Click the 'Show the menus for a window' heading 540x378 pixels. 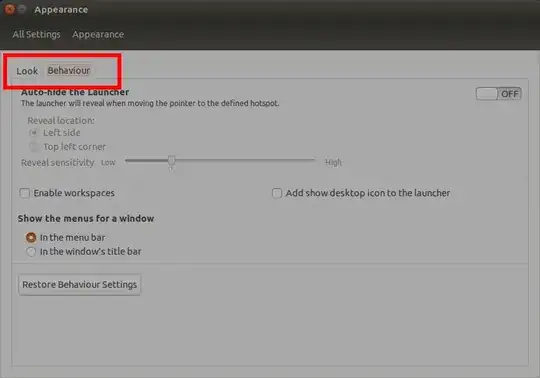tap(86, 218)
